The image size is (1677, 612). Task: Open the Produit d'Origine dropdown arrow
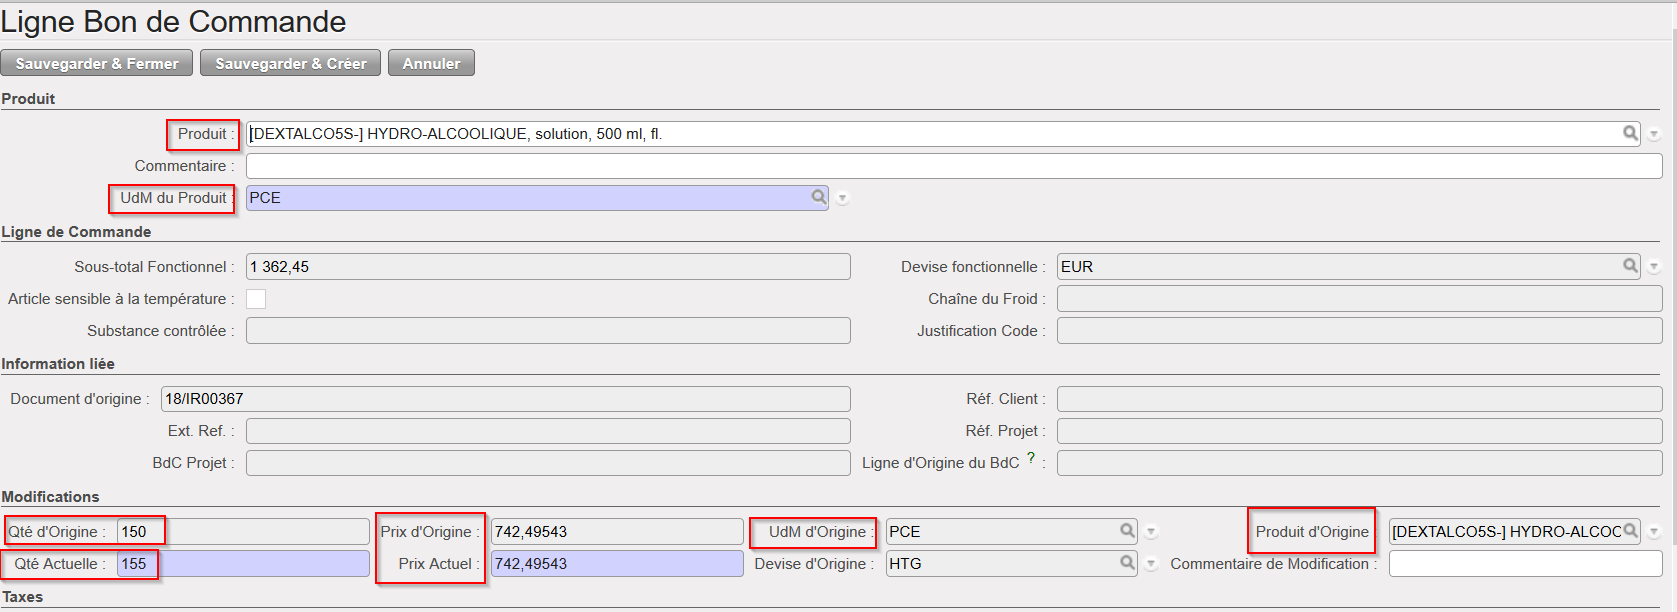pyautogui.click(x=1654, y=532)
